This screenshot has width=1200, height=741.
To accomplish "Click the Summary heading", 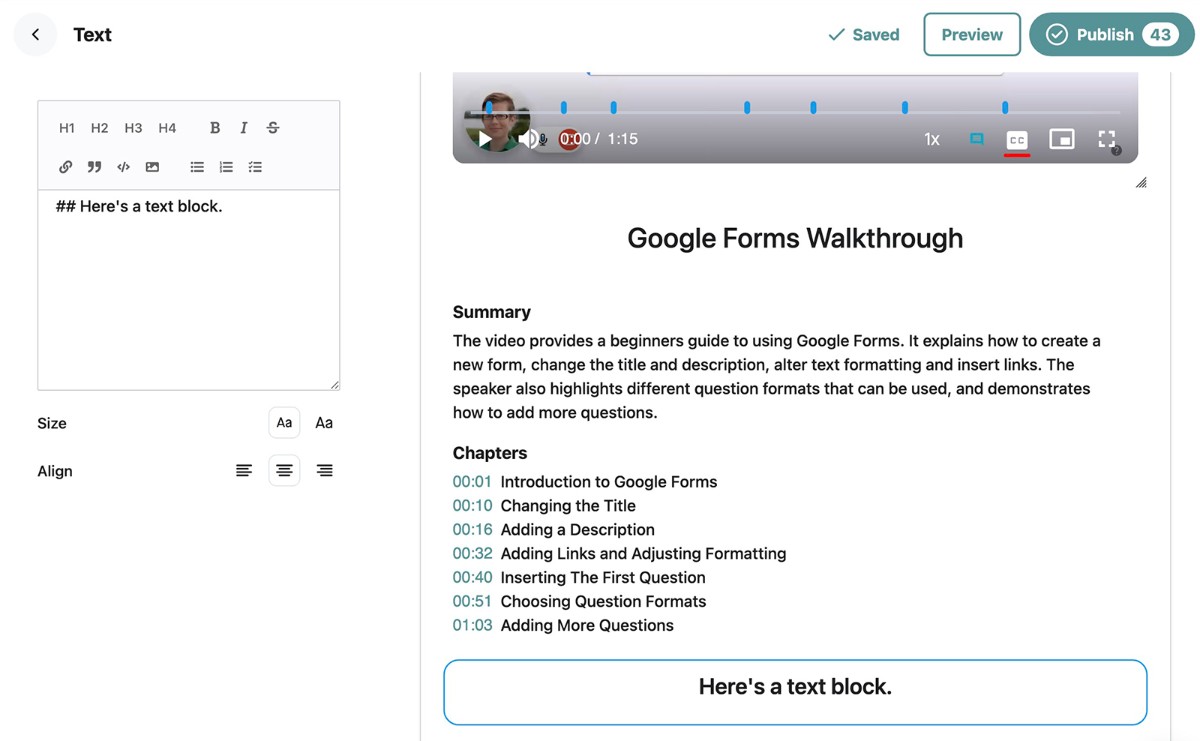I will pyautogui.click(x=492, y=312).
